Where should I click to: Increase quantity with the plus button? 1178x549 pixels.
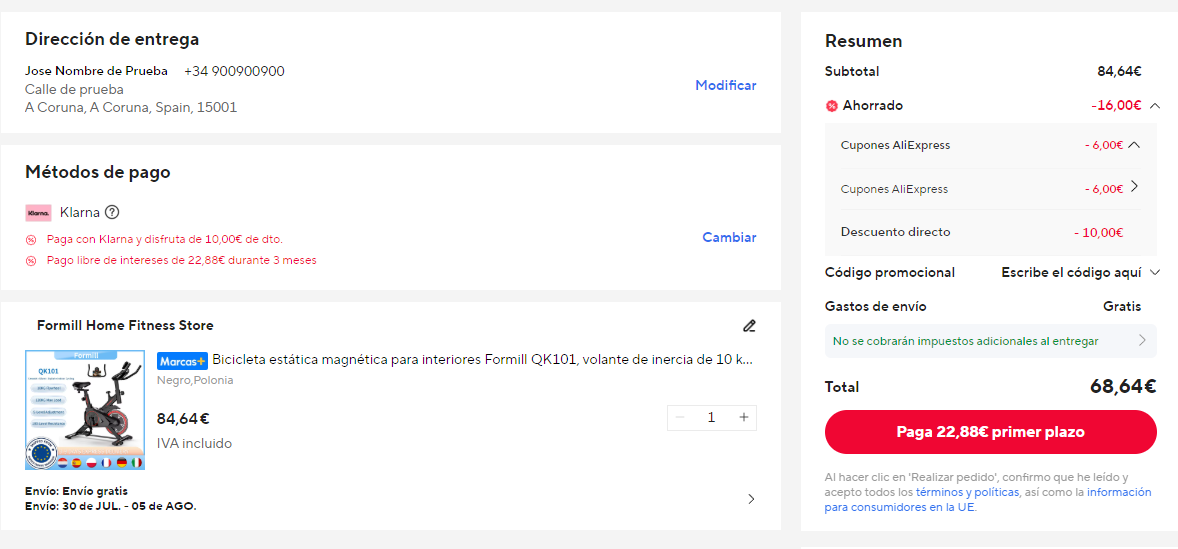click(744, 418)
